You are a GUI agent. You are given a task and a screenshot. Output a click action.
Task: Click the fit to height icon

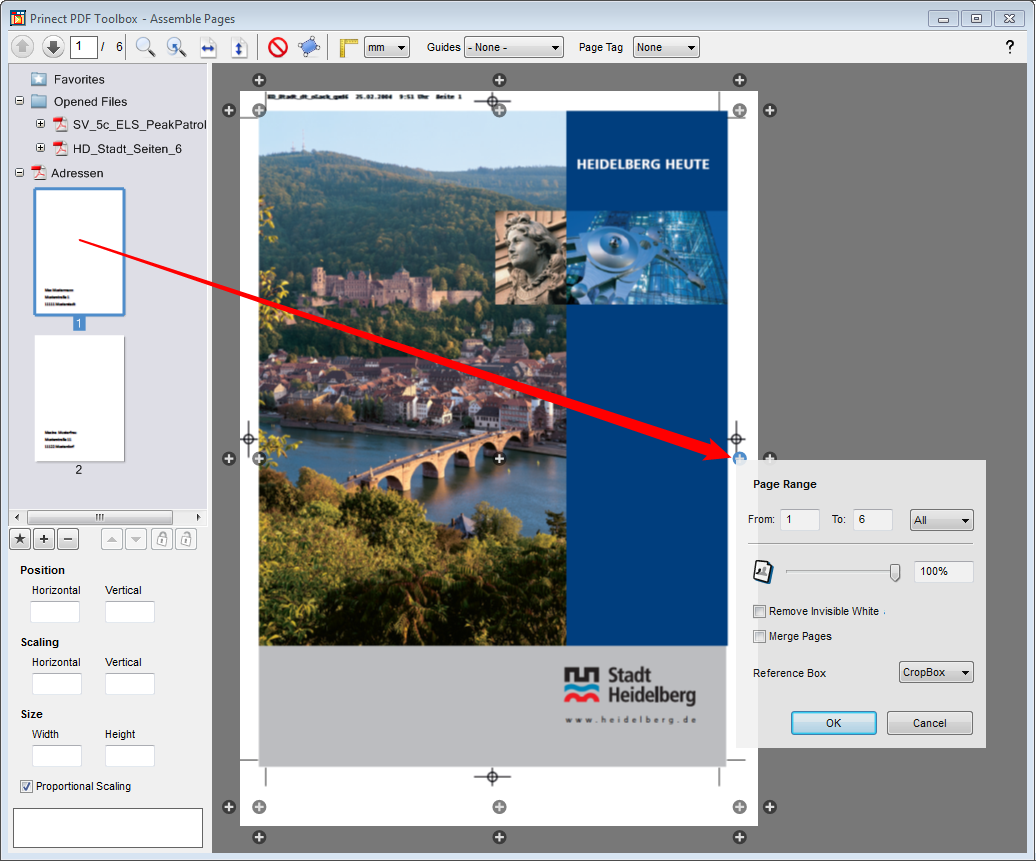click(x=239, y=47)
